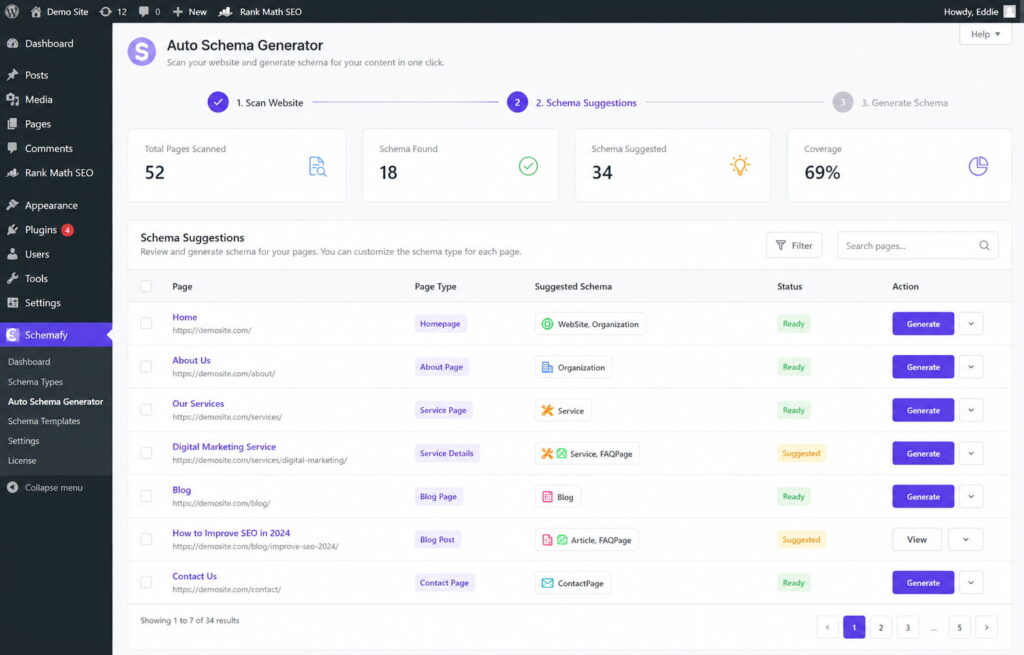1024x655 pixels.
Task: Generate schema for the Contact Us page
Action: (x=923, y=583)
